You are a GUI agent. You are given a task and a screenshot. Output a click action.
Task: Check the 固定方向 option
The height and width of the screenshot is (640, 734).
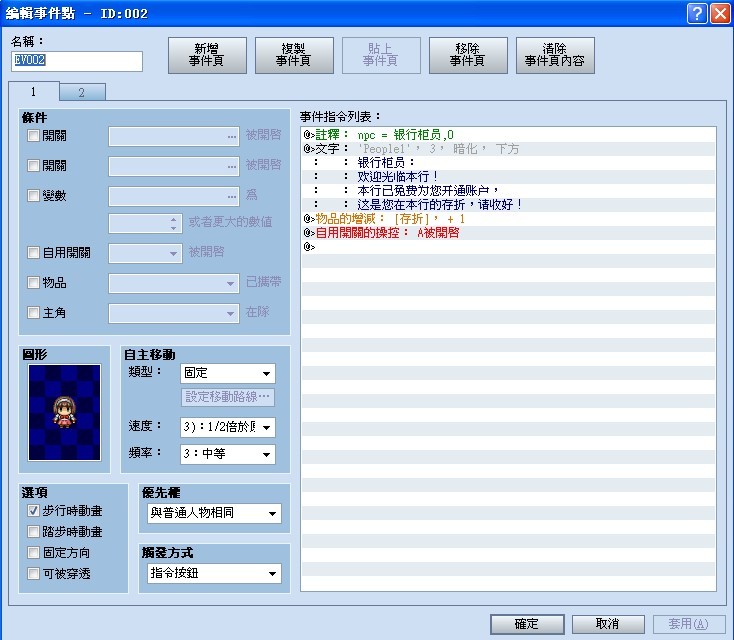(x=33, y=553)
